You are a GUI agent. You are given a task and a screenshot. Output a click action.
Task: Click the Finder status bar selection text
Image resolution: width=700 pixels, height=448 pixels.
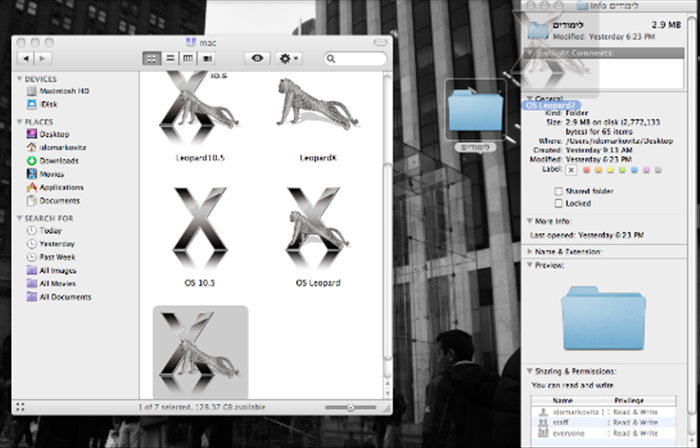(202, 407)
